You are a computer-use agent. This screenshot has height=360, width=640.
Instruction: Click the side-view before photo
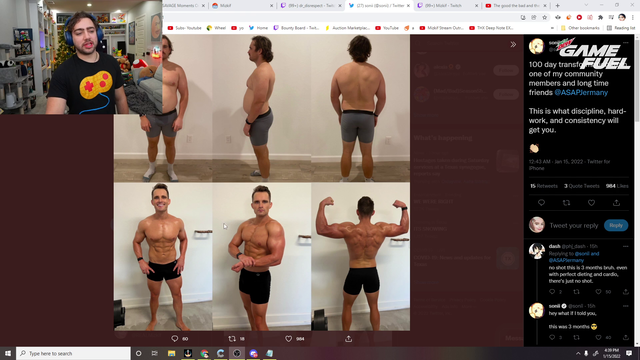[x=262, y=108]
